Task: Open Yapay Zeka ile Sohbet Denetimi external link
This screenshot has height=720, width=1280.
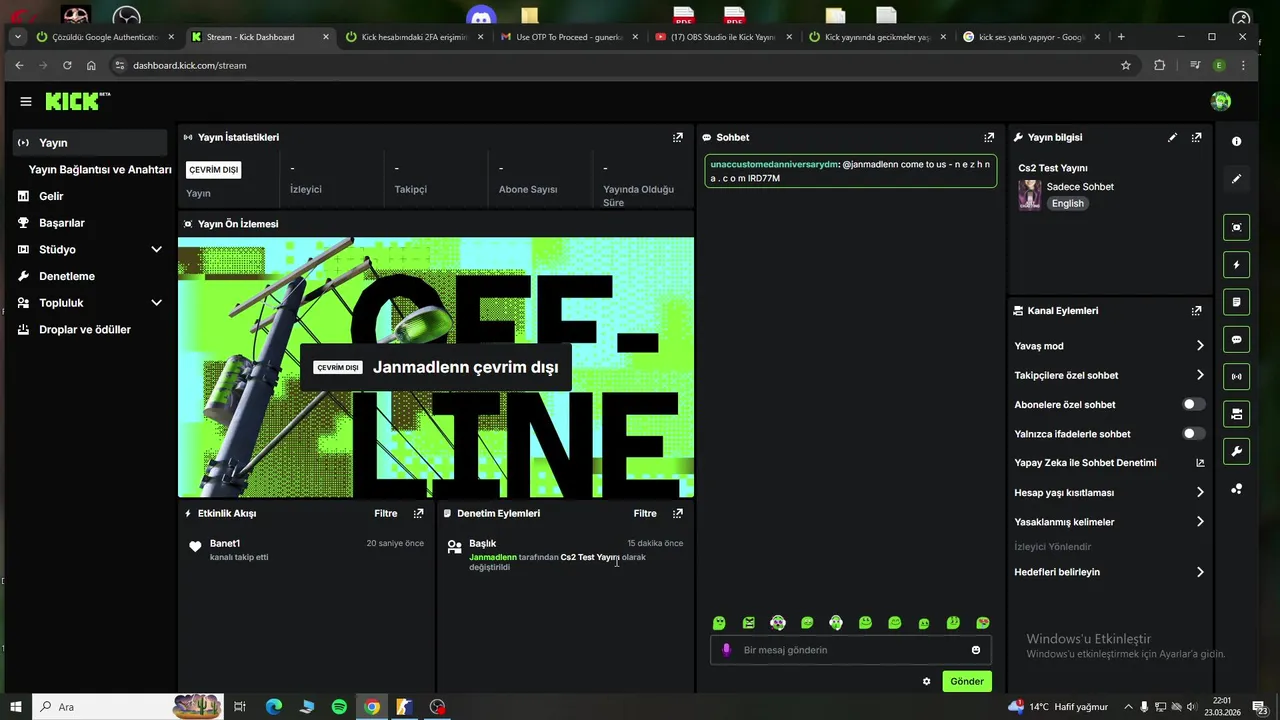Action: click(1200, 463)
